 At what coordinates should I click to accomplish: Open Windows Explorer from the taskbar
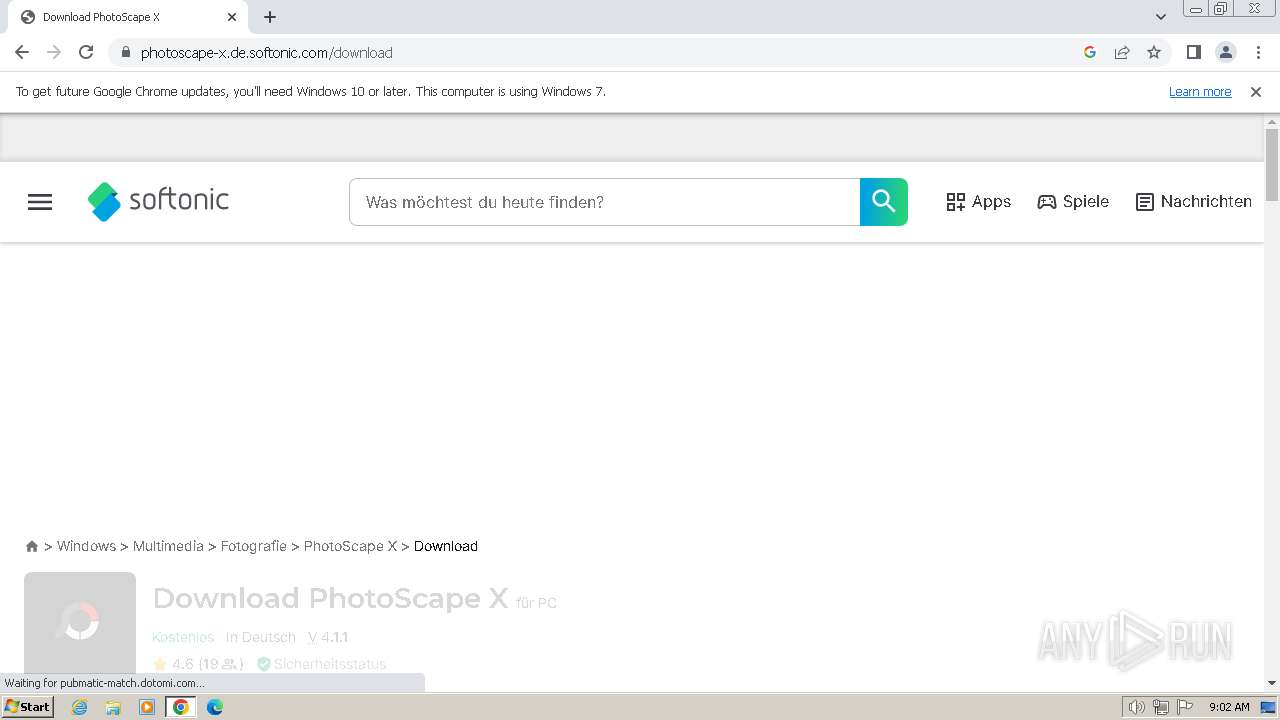pyautogui.click(x=113, y=707)
